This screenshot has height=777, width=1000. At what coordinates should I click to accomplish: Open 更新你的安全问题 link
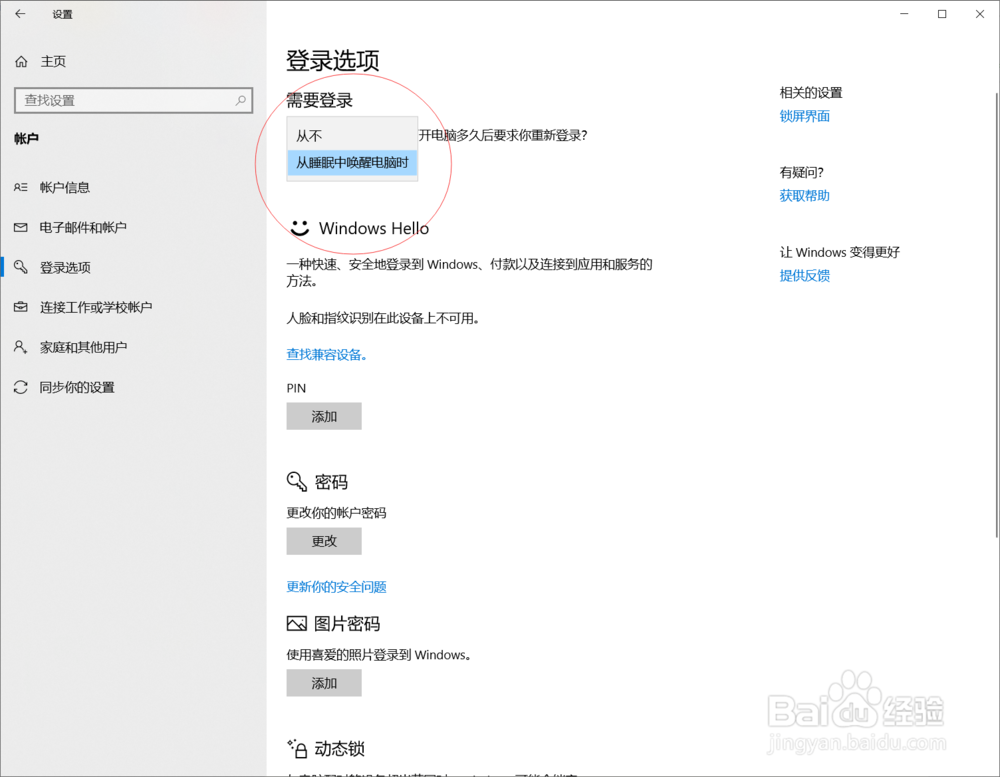(x=336, y=586)
